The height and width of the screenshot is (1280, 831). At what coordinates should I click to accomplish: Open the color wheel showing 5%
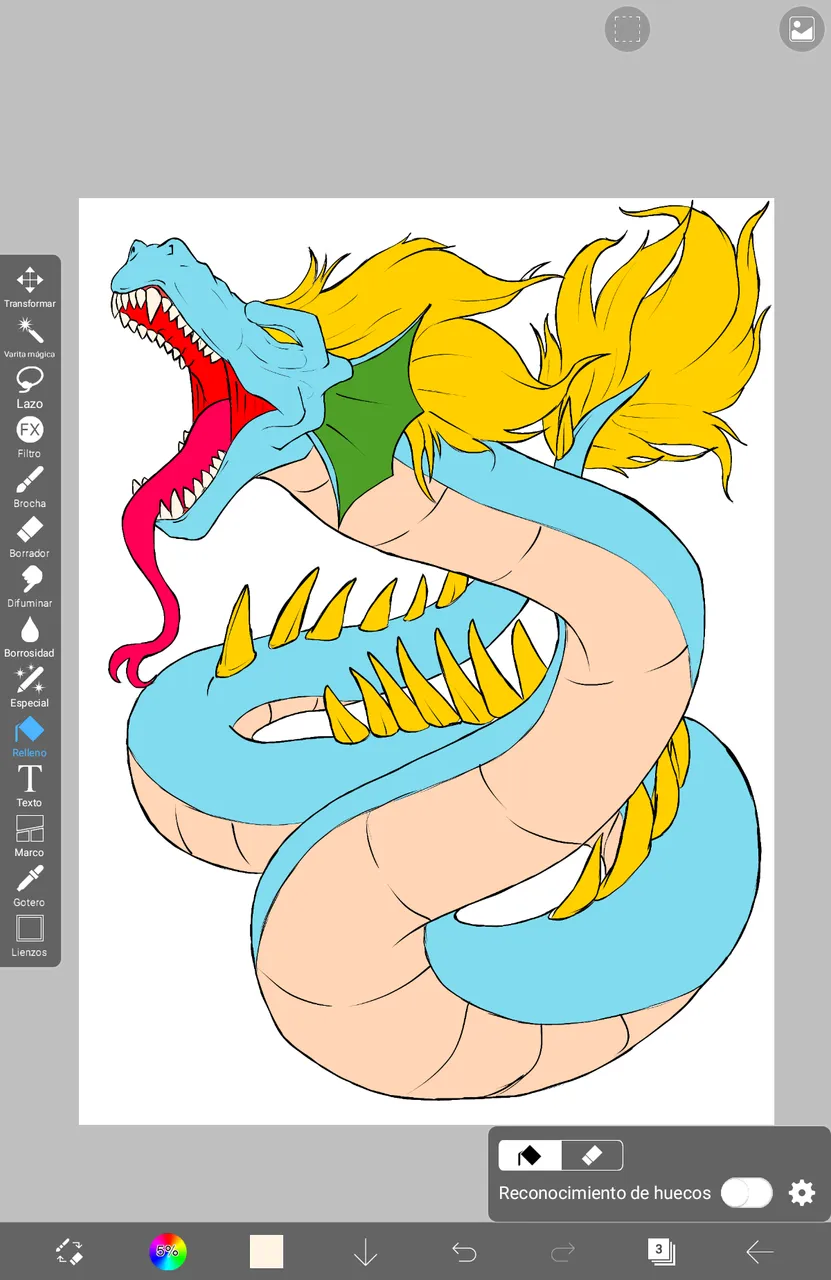[167, 1251]
